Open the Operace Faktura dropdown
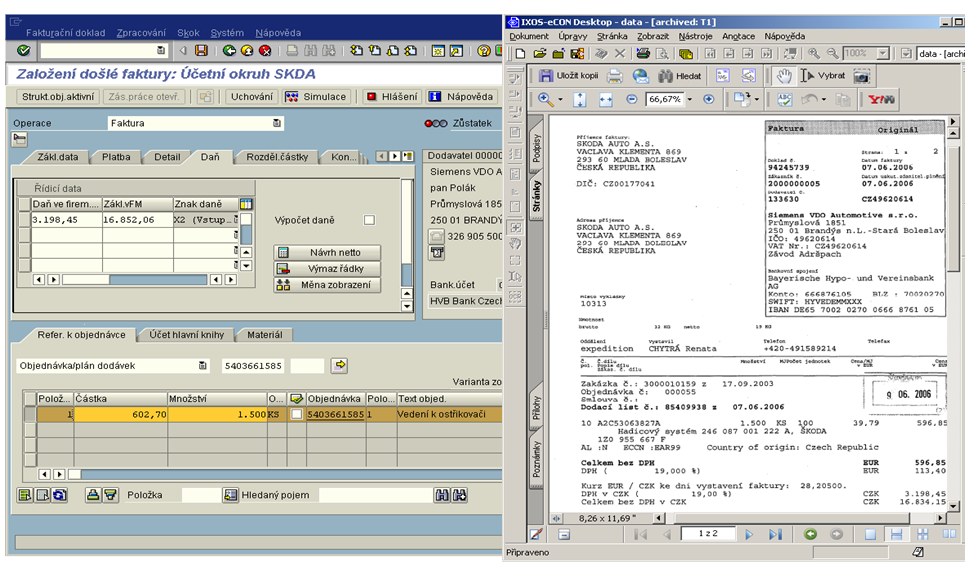This screenshot has height=563, width=970. 277,123
